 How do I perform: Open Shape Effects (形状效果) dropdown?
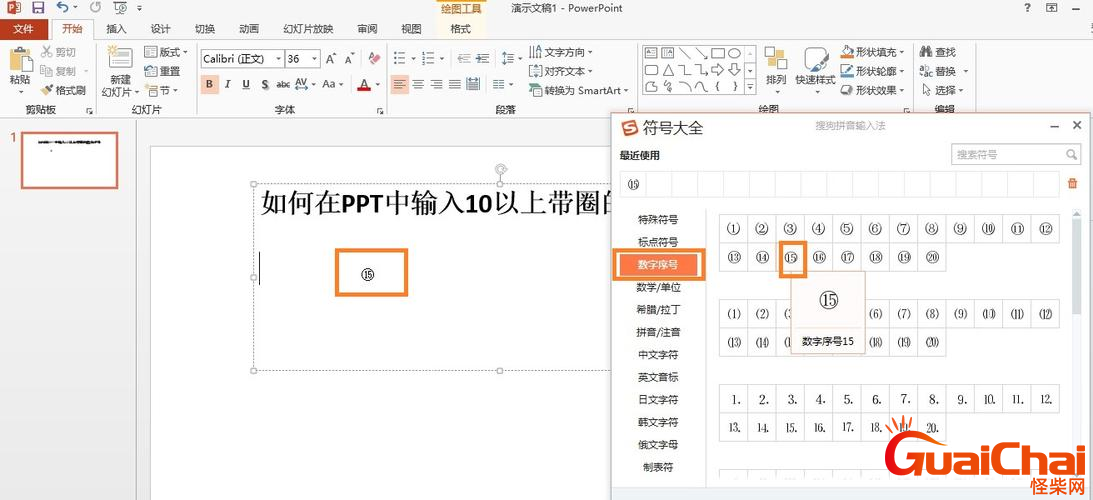[873, 90]
